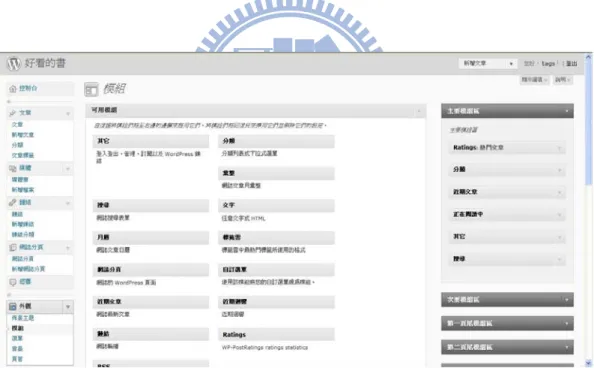Expand the 次要模組區 widget area
Image resolution: width=594 pixels, height=368 pixels.
(567, 300)
